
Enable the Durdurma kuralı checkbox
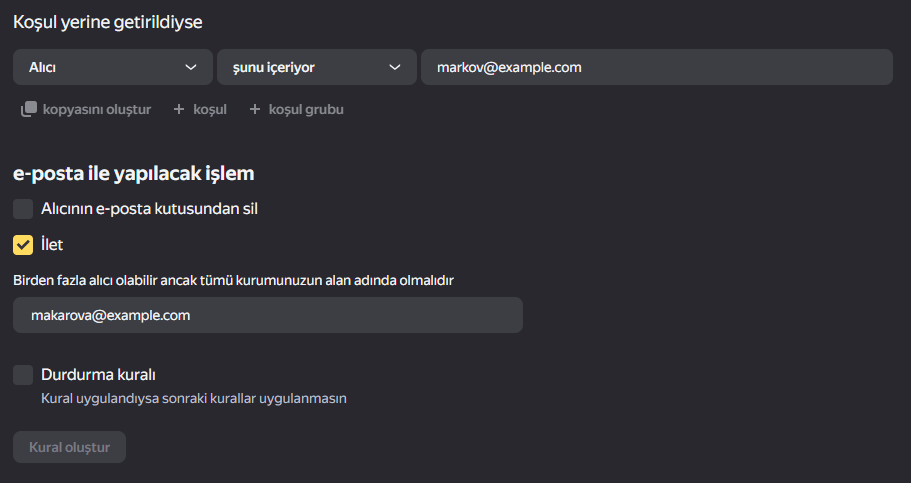tap(23, 375)
